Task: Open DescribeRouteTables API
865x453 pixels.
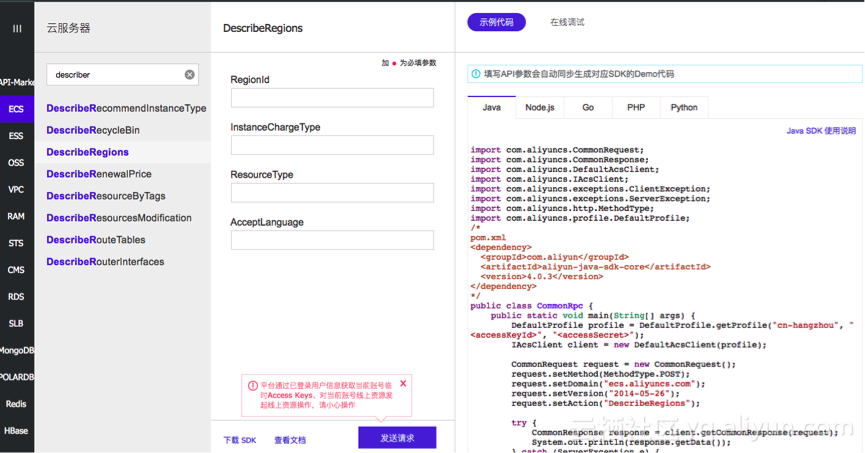Action: 96,240
